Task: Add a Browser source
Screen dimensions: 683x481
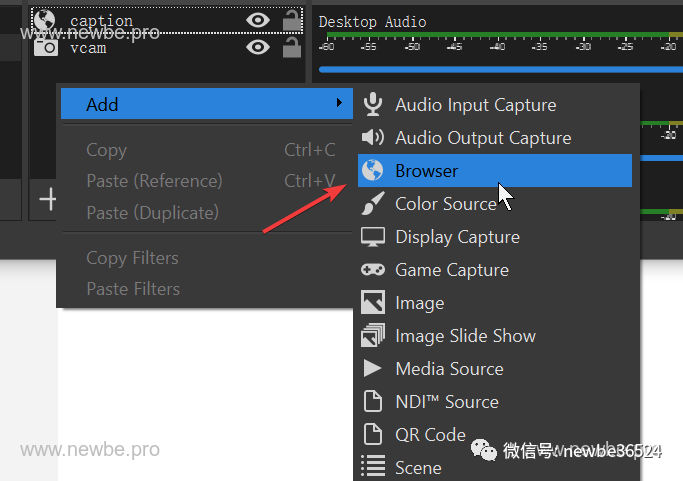Action: (495, 170)
